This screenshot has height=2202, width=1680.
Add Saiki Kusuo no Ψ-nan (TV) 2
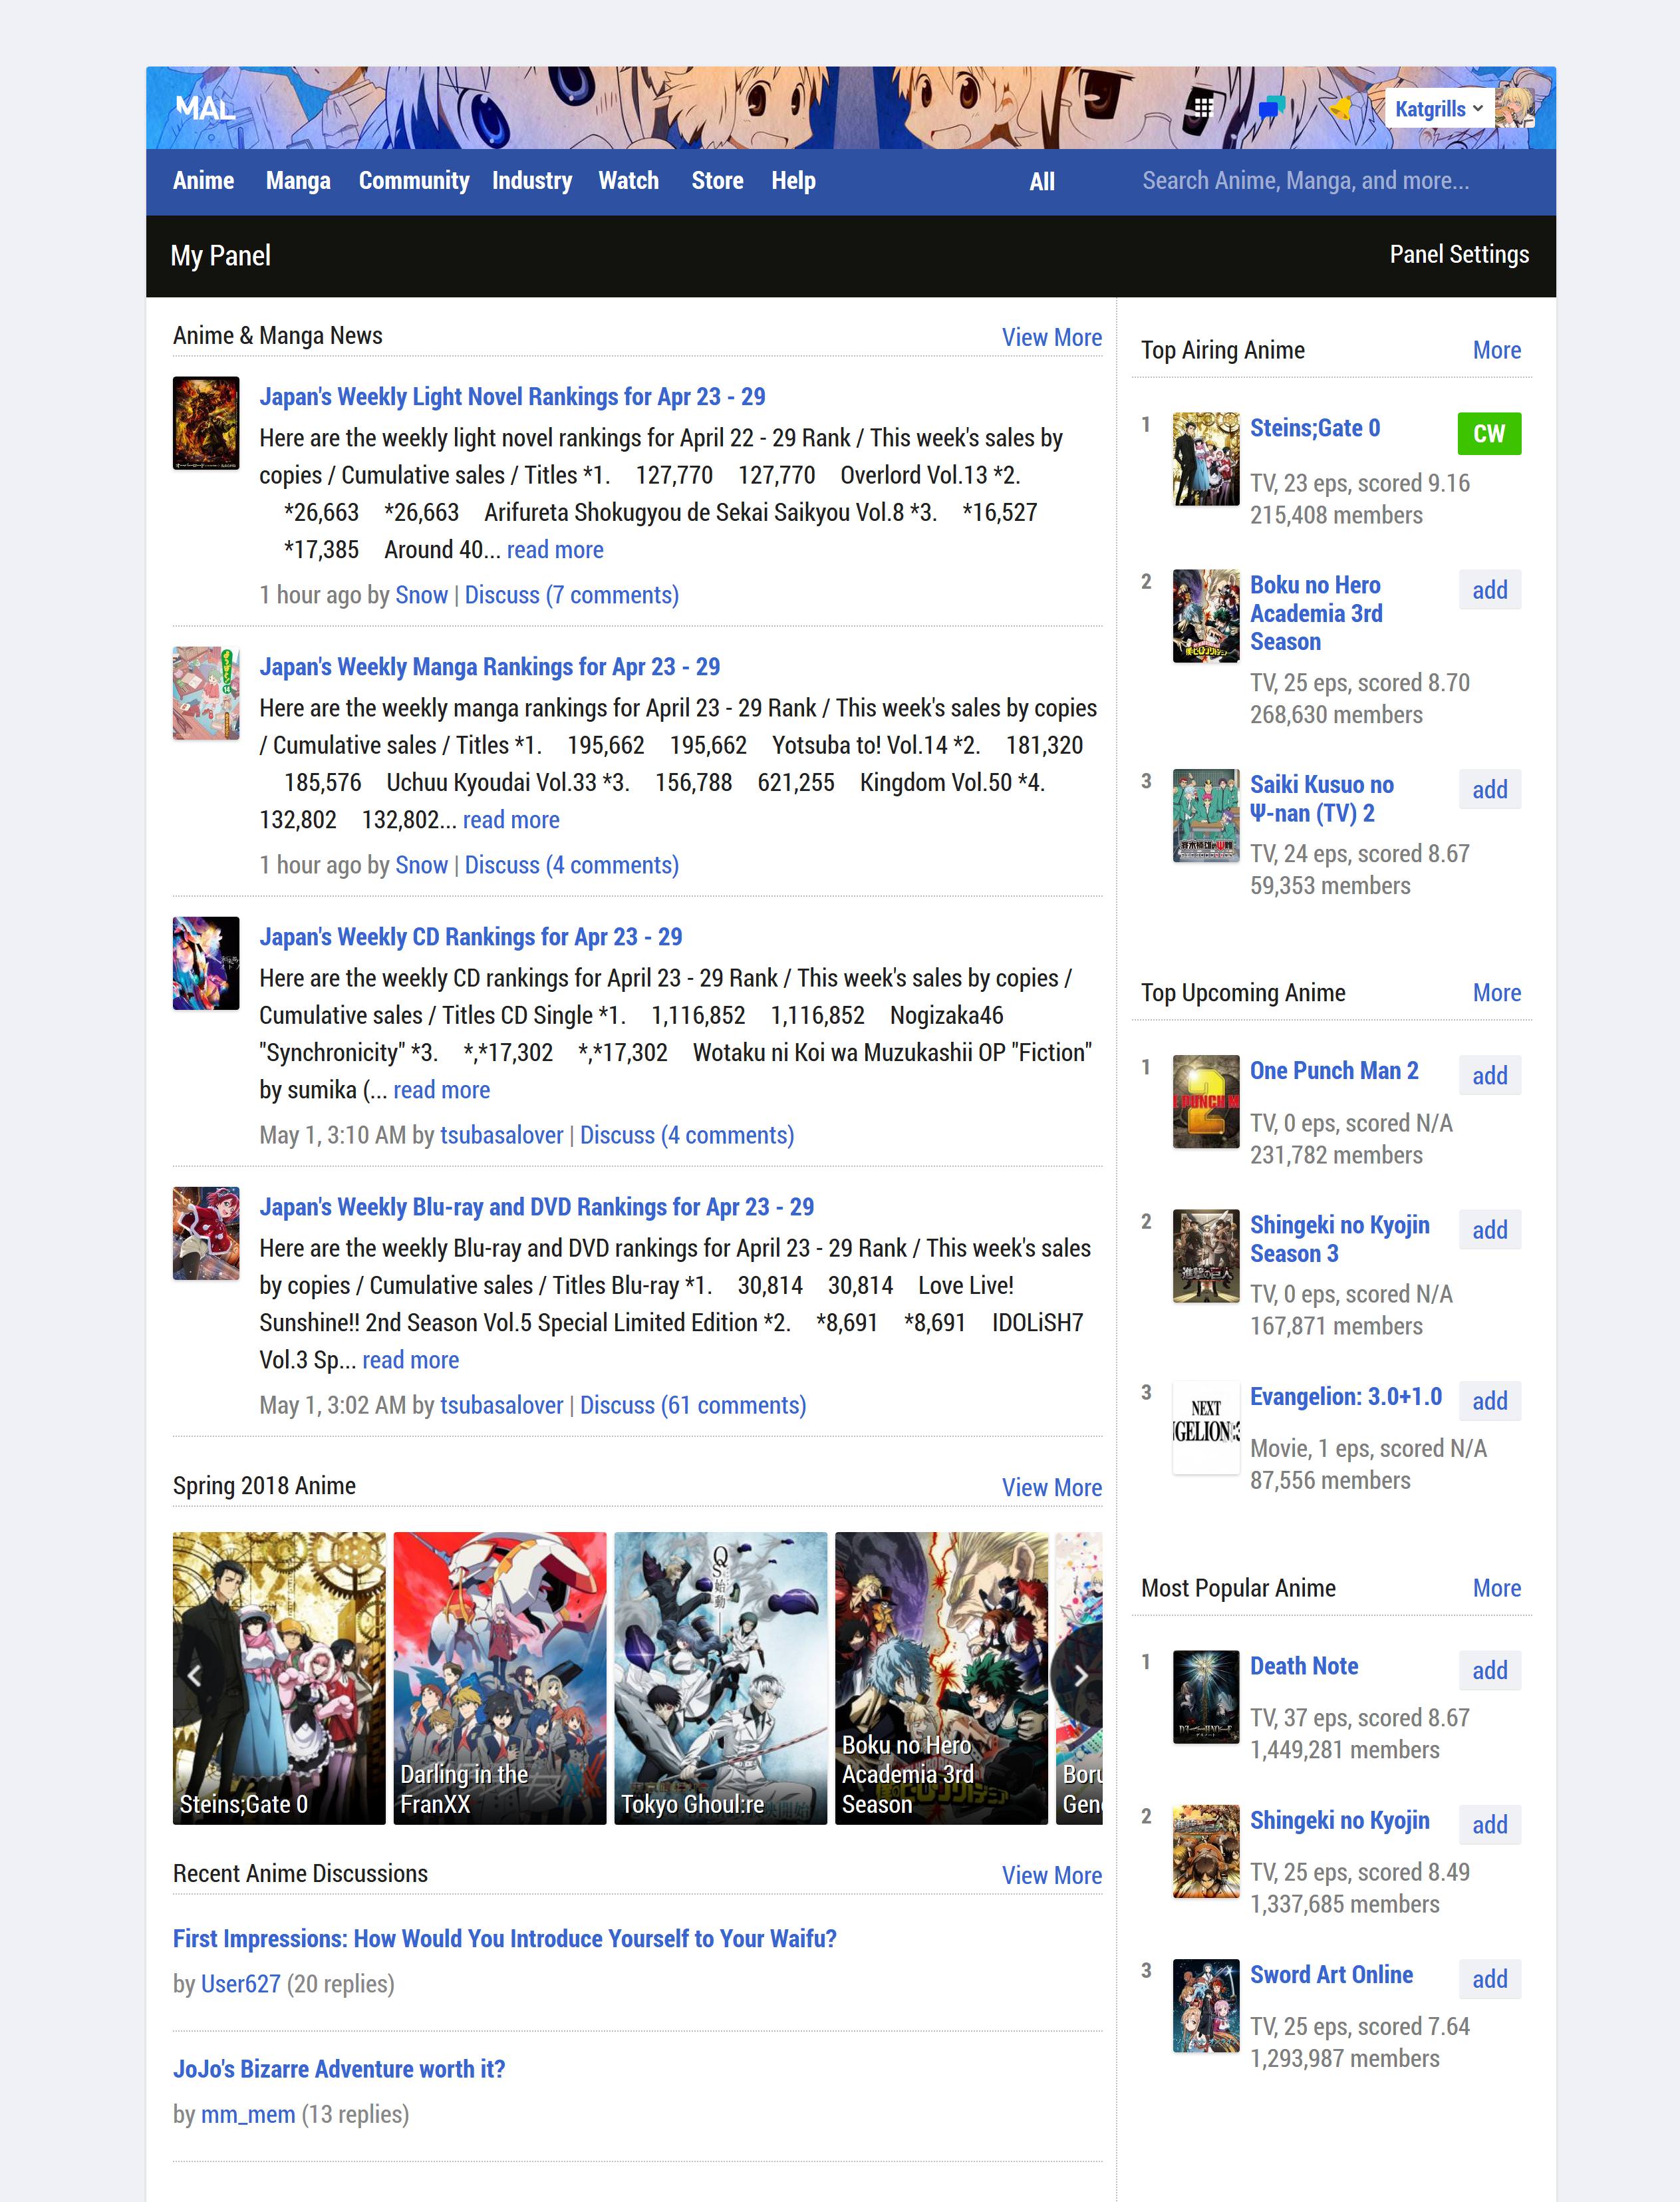1490,789
